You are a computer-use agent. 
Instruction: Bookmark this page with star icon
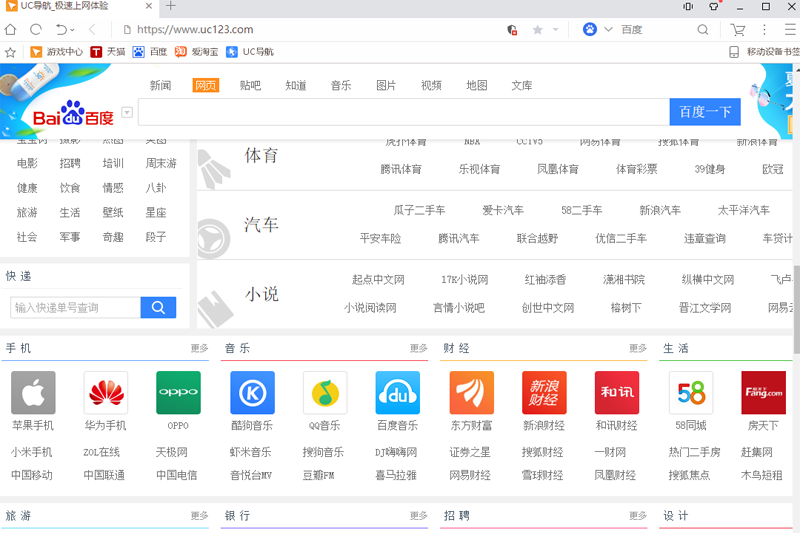pos(538,30)
